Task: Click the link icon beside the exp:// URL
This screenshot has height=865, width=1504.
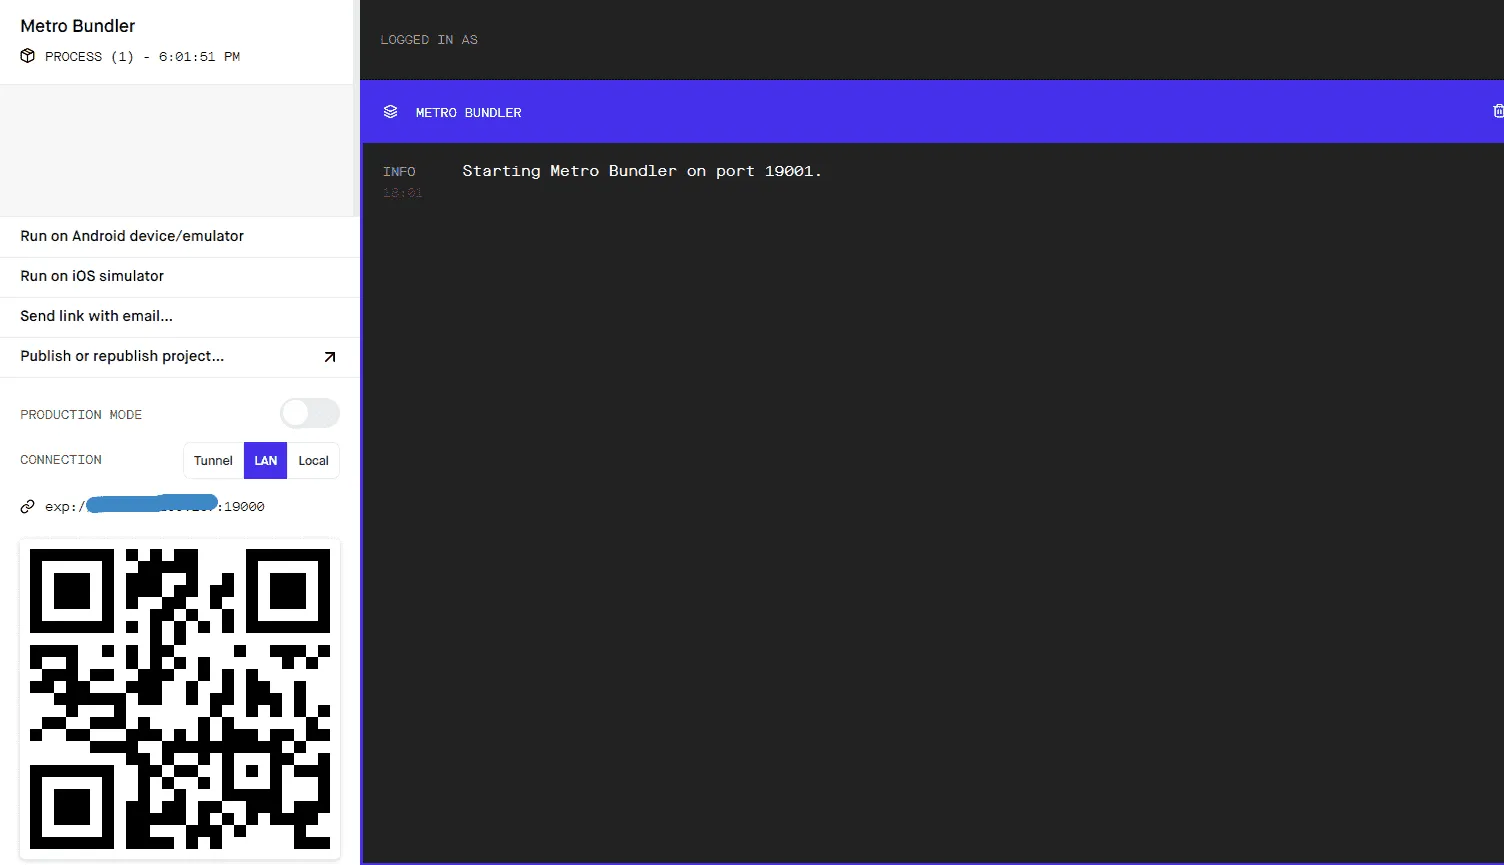Action: pos(27,506)
